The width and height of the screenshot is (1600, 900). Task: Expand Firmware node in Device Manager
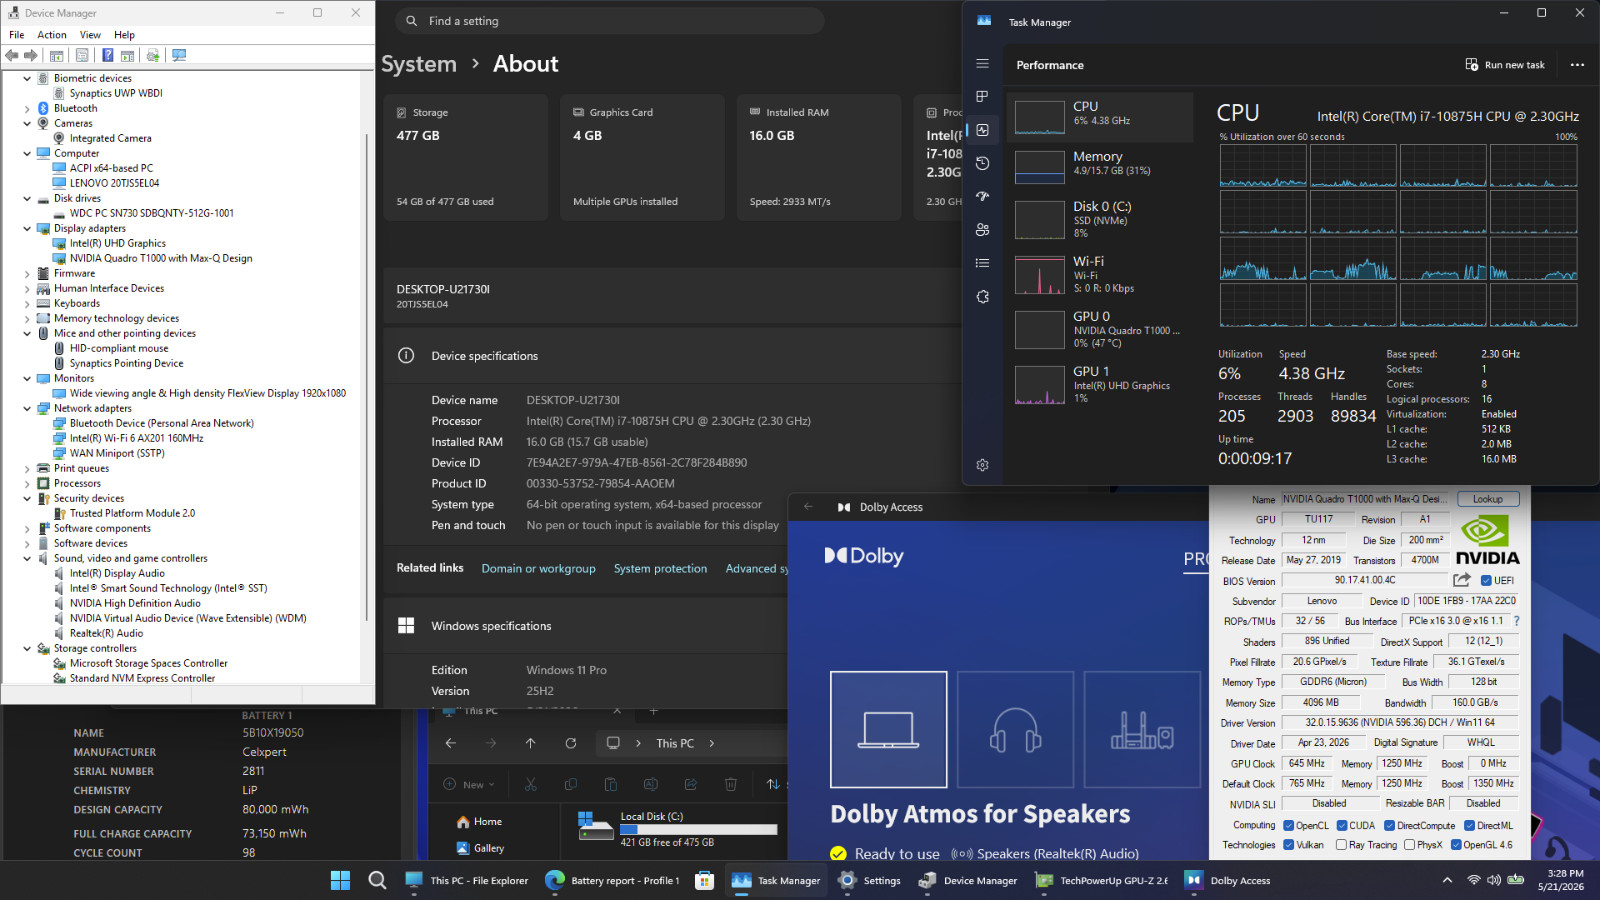(x=27, y=273)
